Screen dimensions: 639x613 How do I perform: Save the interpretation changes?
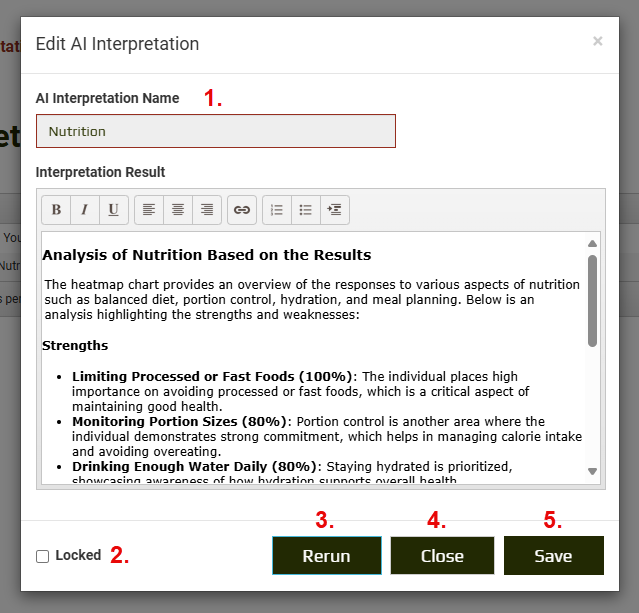point(553,556)
